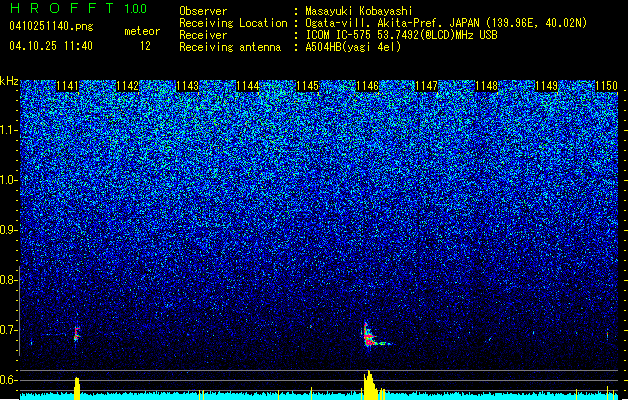The height and width of the screenshot is (400, 629).
Task: Click the 1147 time marker
Action: tap(426, 86)
